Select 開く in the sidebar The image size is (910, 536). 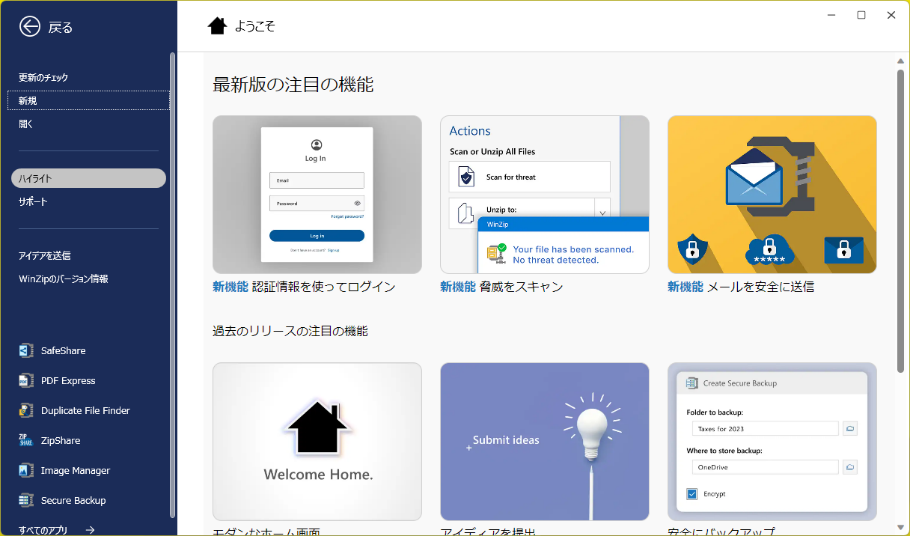pos(26,124)
